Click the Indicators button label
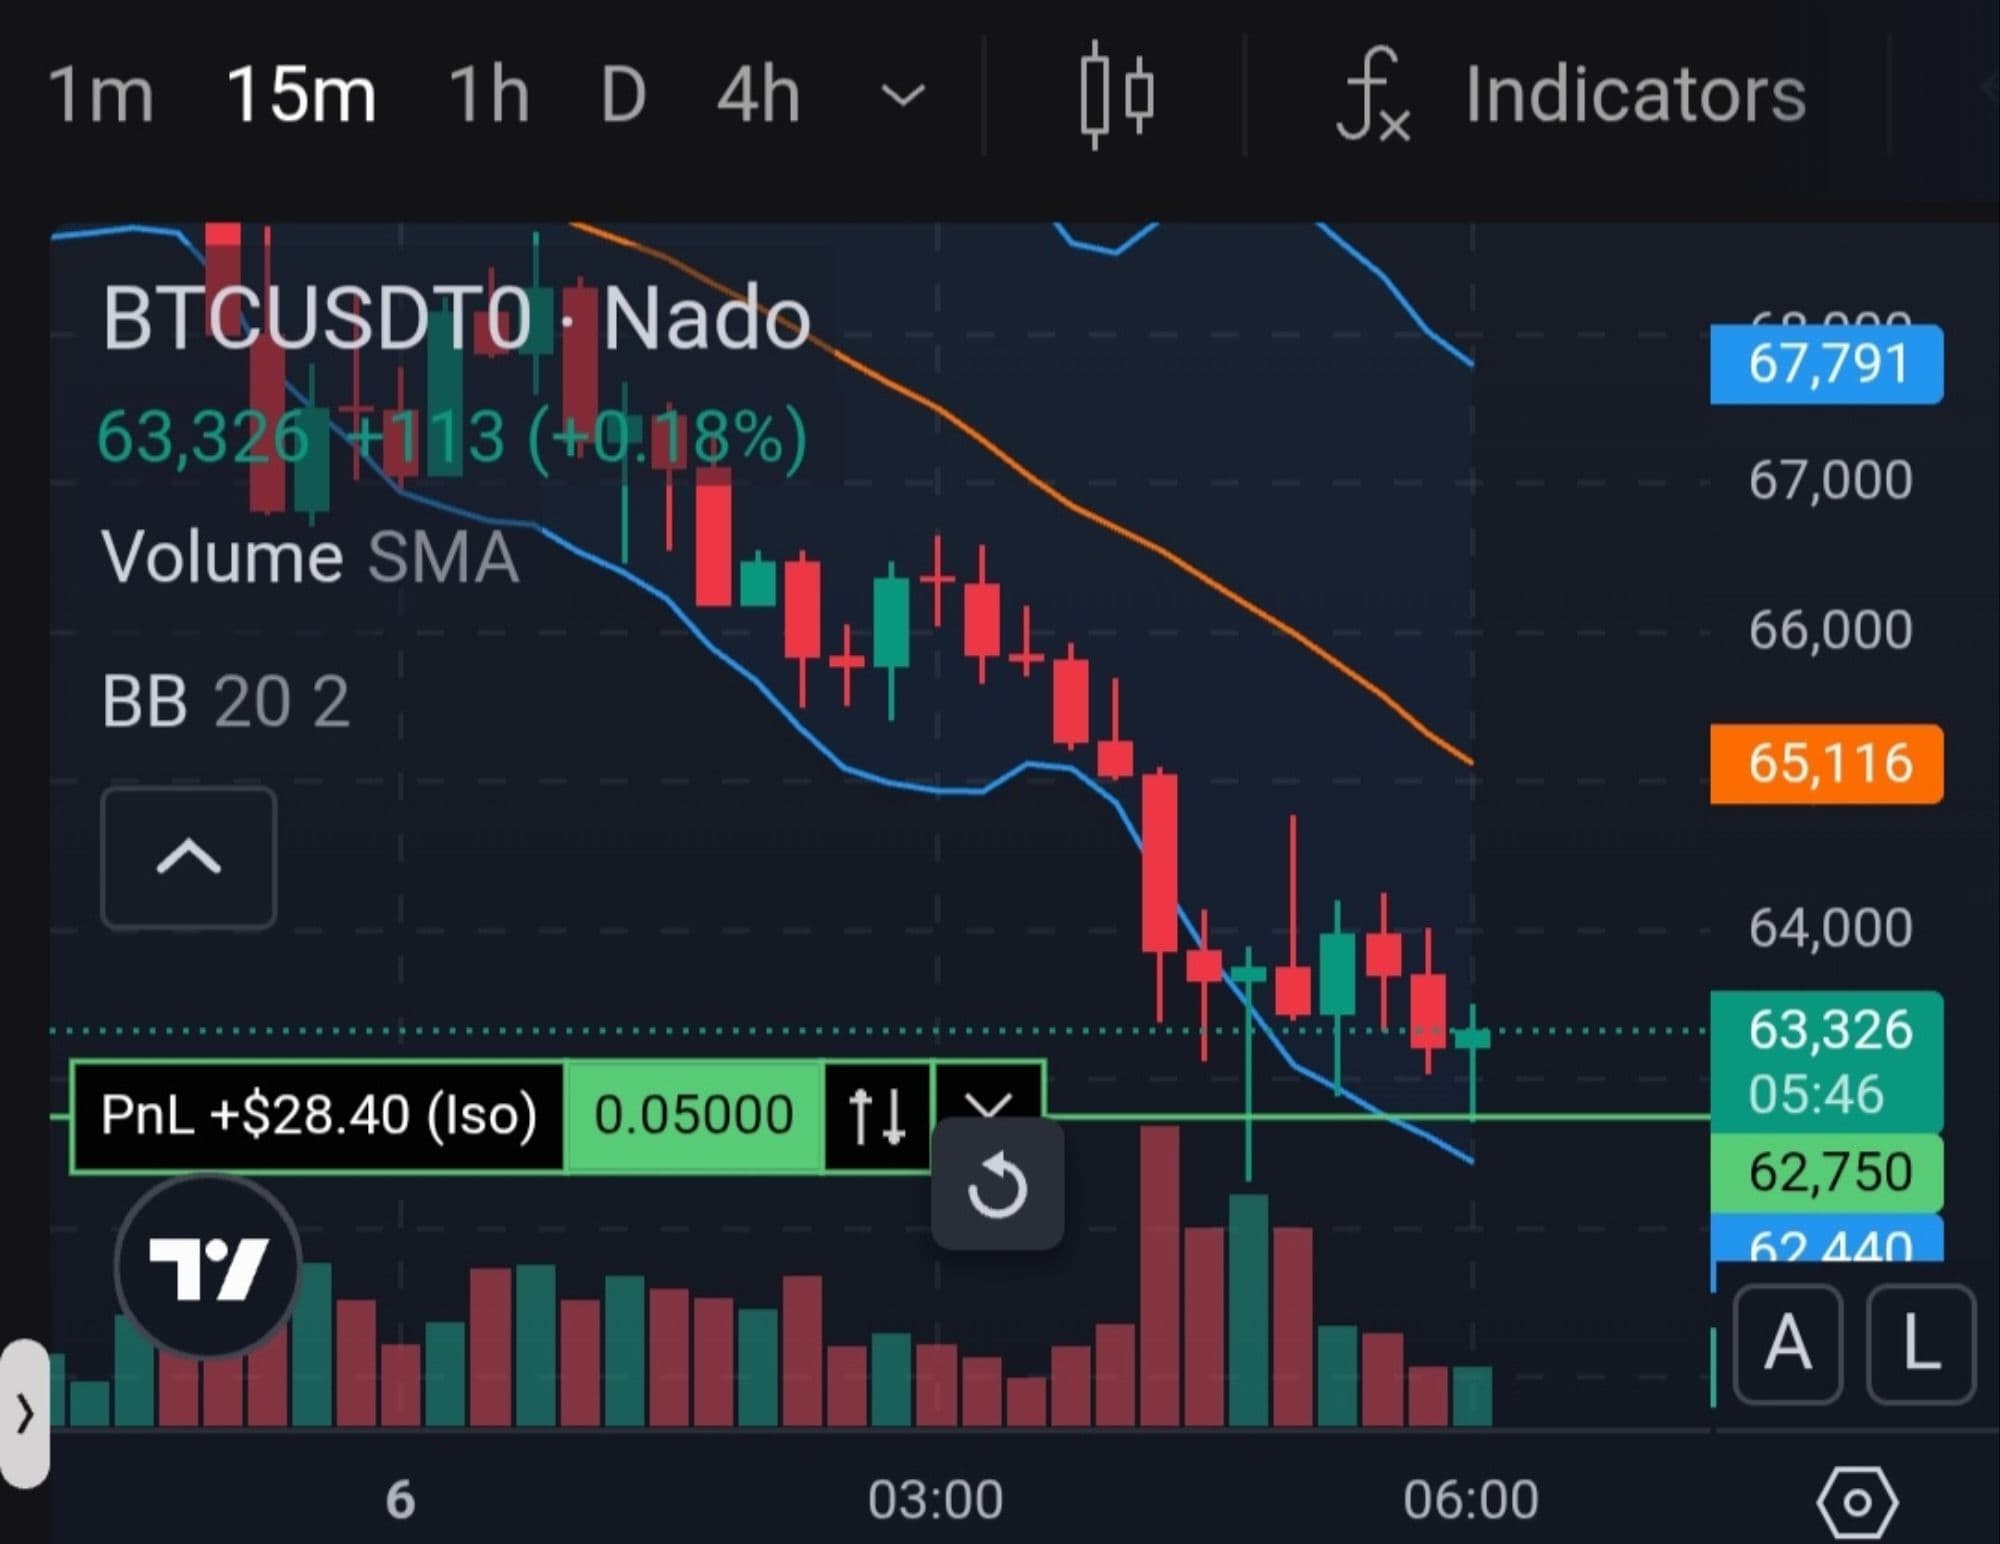This screenshot has width=2000, height=1544. [1635, 95]
